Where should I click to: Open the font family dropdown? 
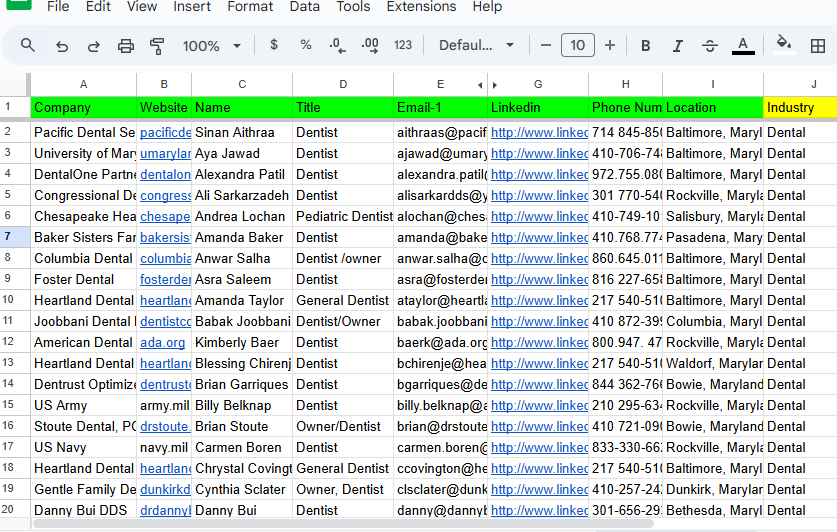click(x=476, y=45)
